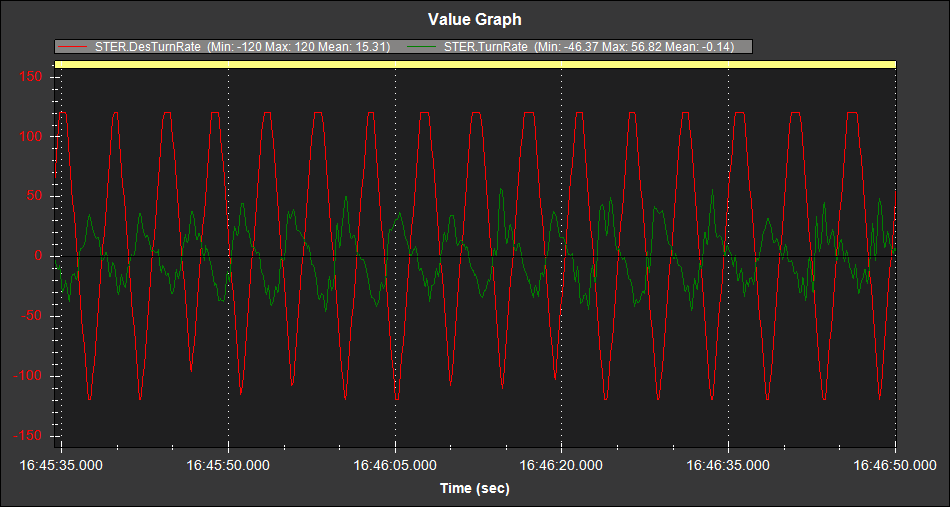The height and width of the screenshot is (507, 950).
Task: Click the red line swatch in legend
Action: click(x=73, y=46)
